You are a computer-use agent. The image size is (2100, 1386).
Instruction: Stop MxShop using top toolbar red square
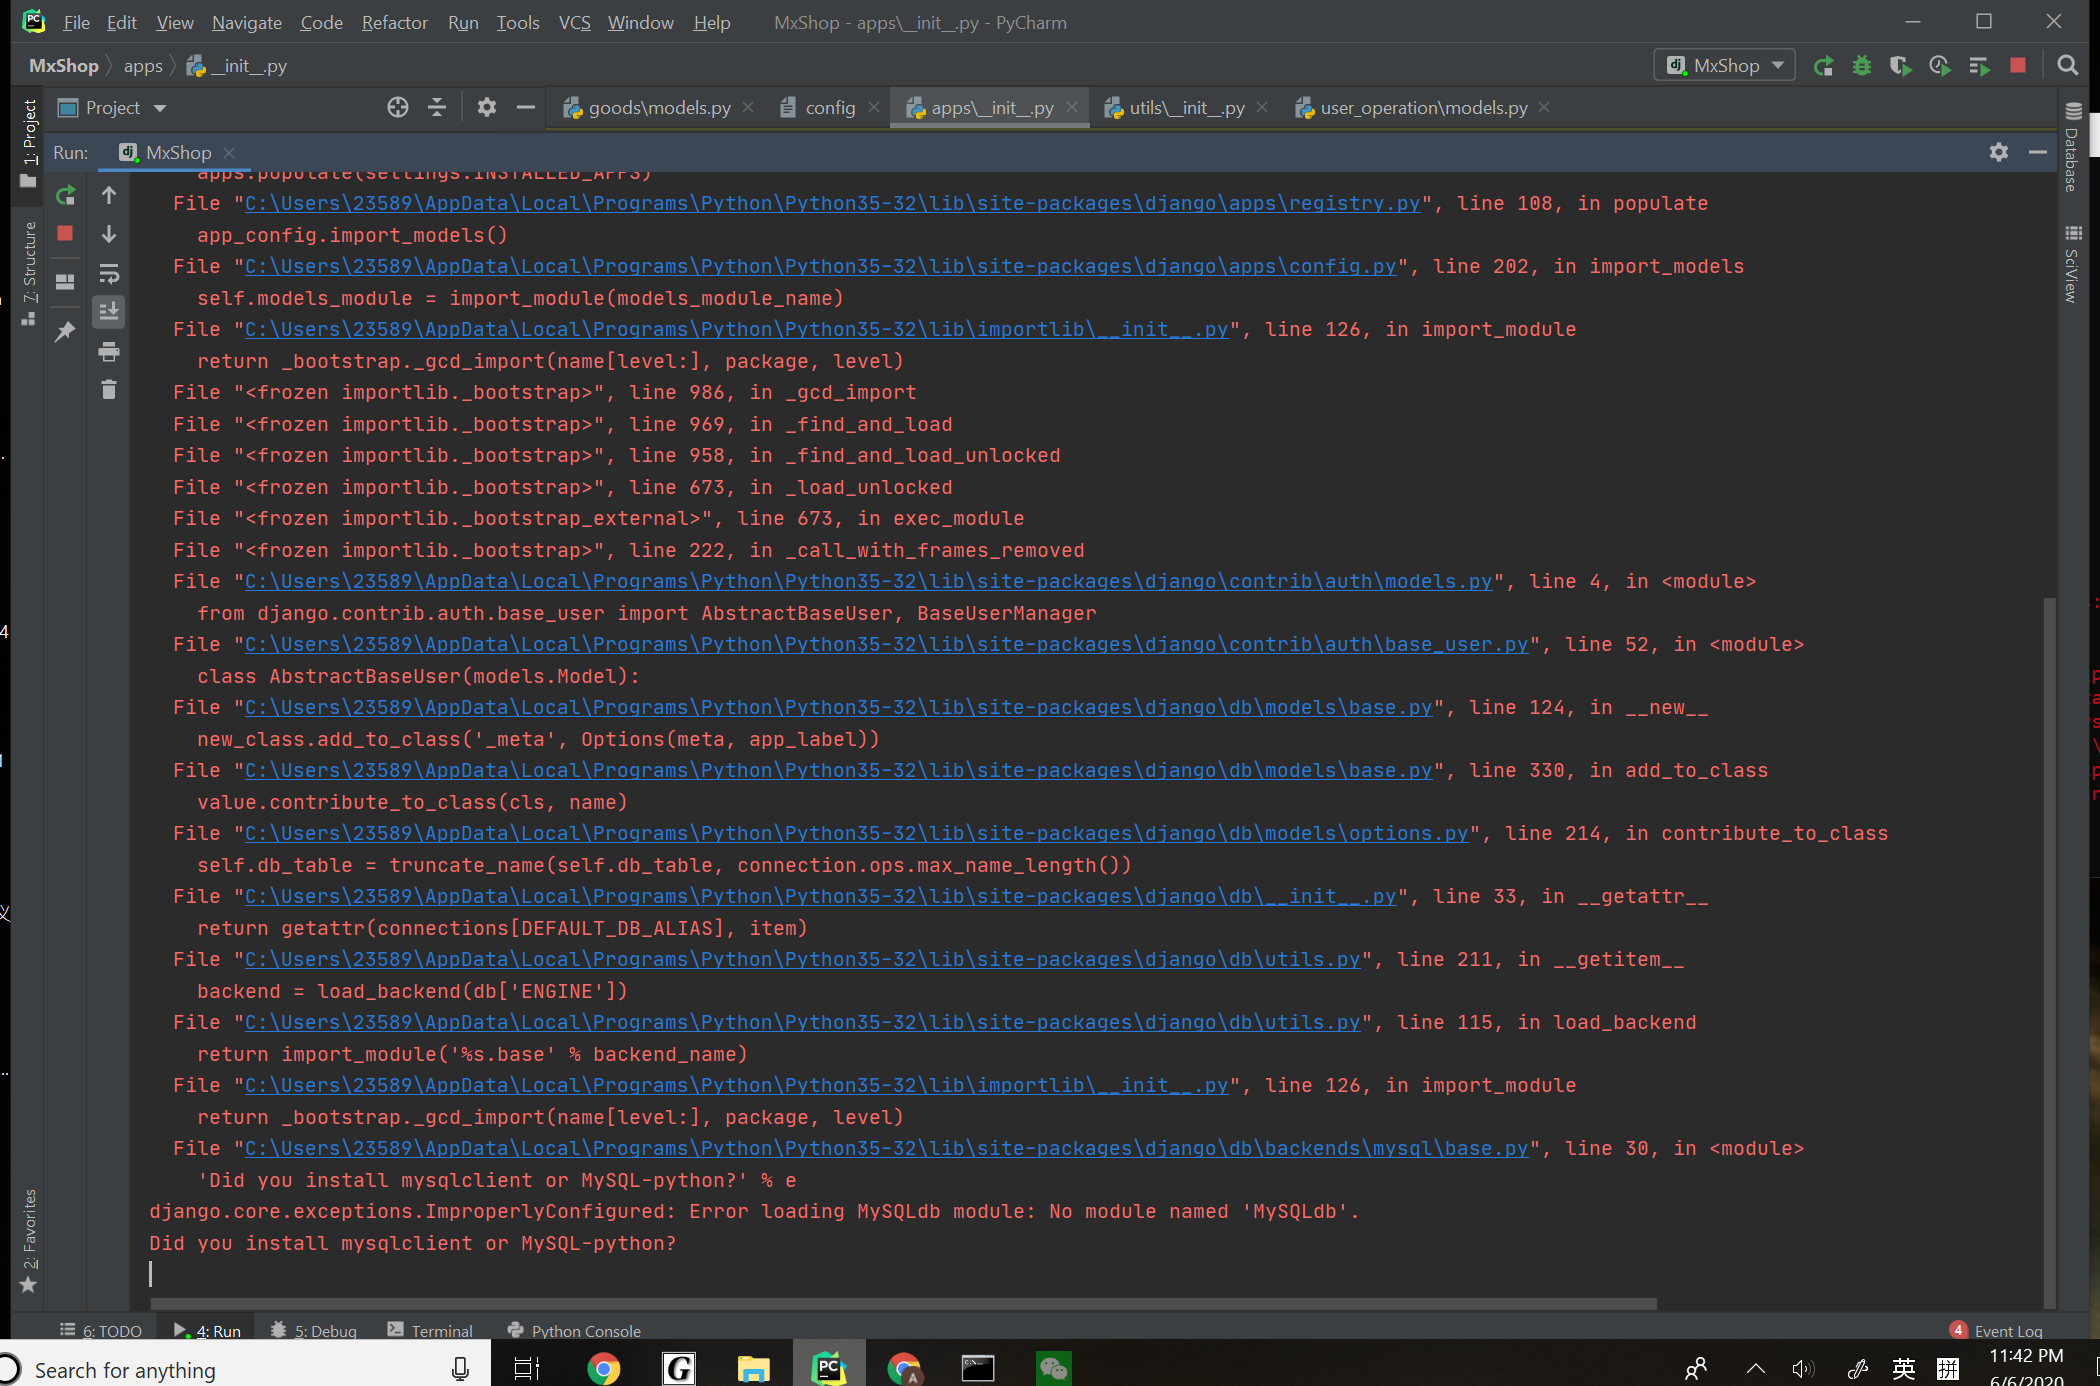coord(2017,66)
